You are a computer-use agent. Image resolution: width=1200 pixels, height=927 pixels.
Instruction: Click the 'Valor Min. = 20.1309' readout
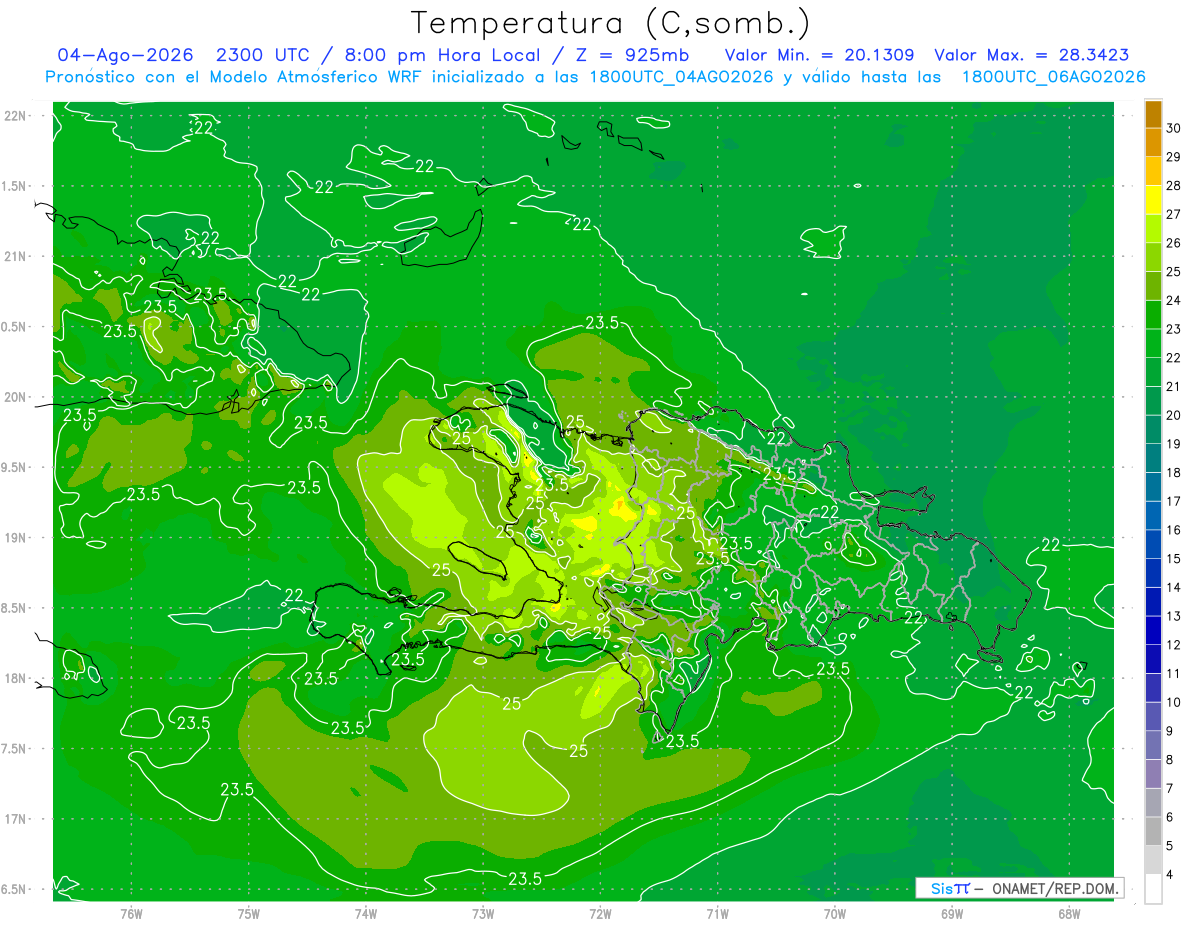pyautogui.click(x=819, y=55)
